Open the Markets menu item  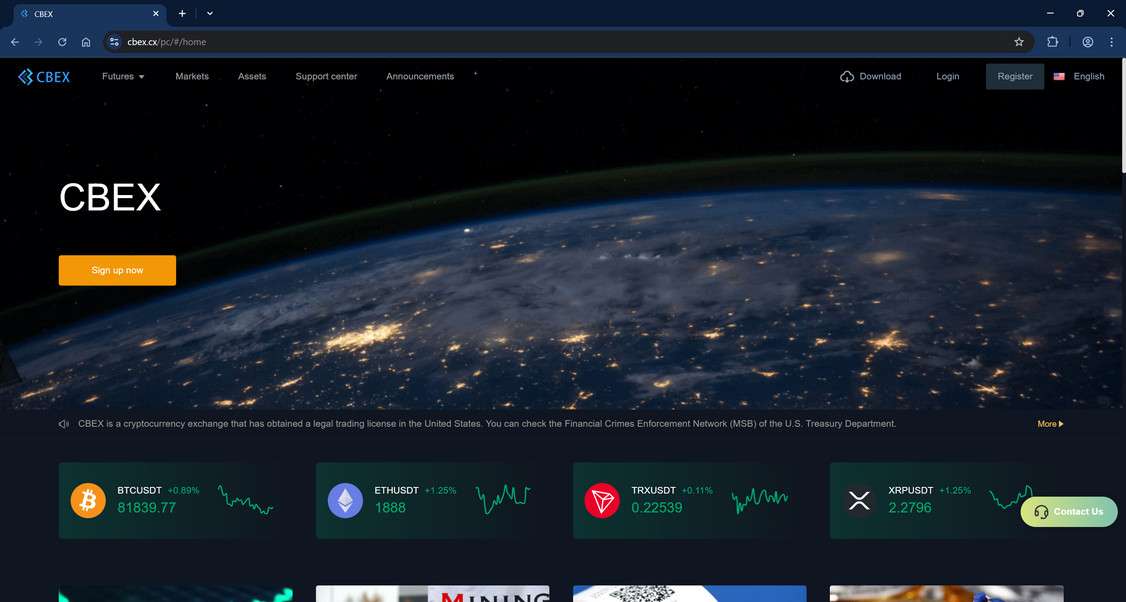click(192, 76)
